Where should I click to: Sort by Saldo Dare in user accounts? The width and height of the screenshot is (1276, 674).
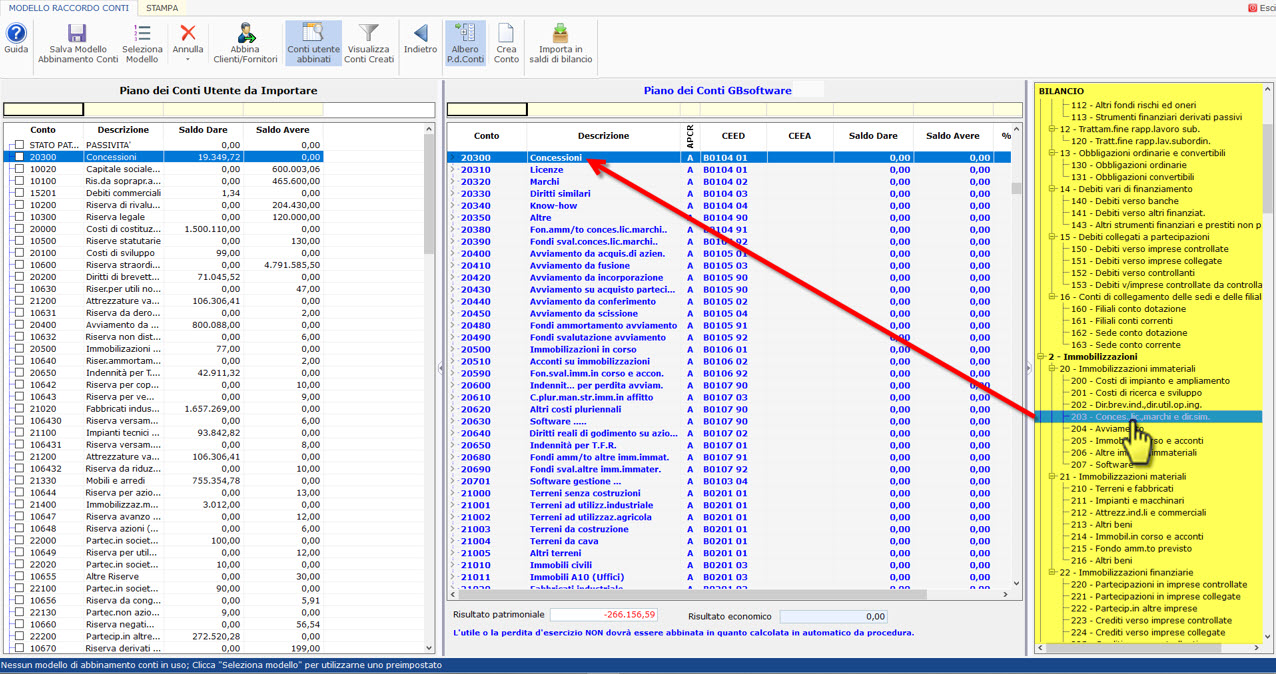202,130
